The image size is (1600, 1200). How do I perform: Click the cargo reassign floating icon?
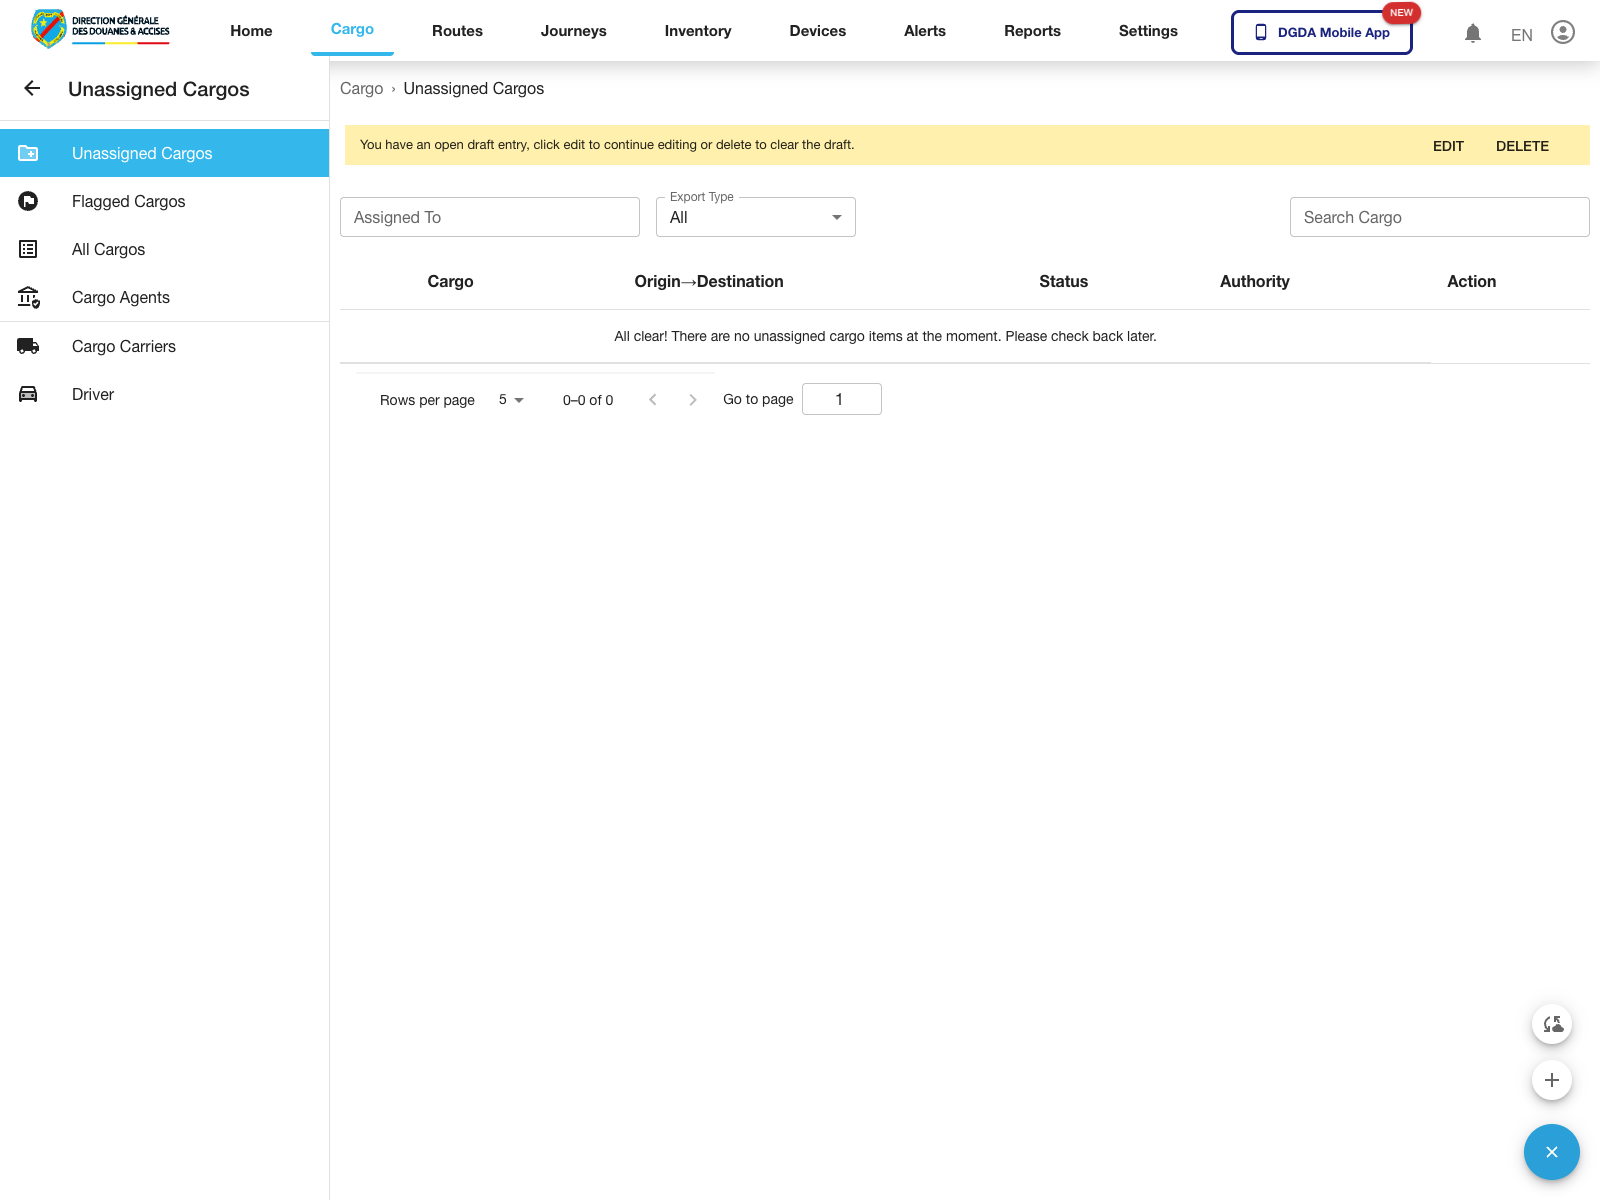click(1551, 1024)
